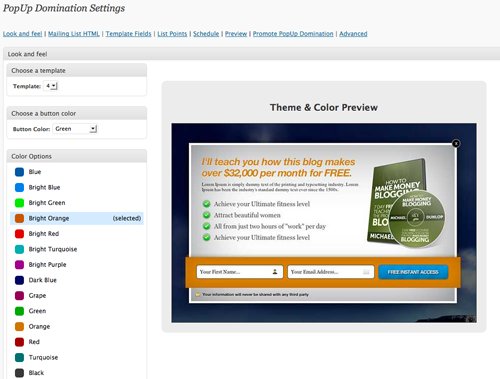The height and width of the screenshot is (379, 500).
Task: Click the first green checkmark bullet icon
Action: 207,204
